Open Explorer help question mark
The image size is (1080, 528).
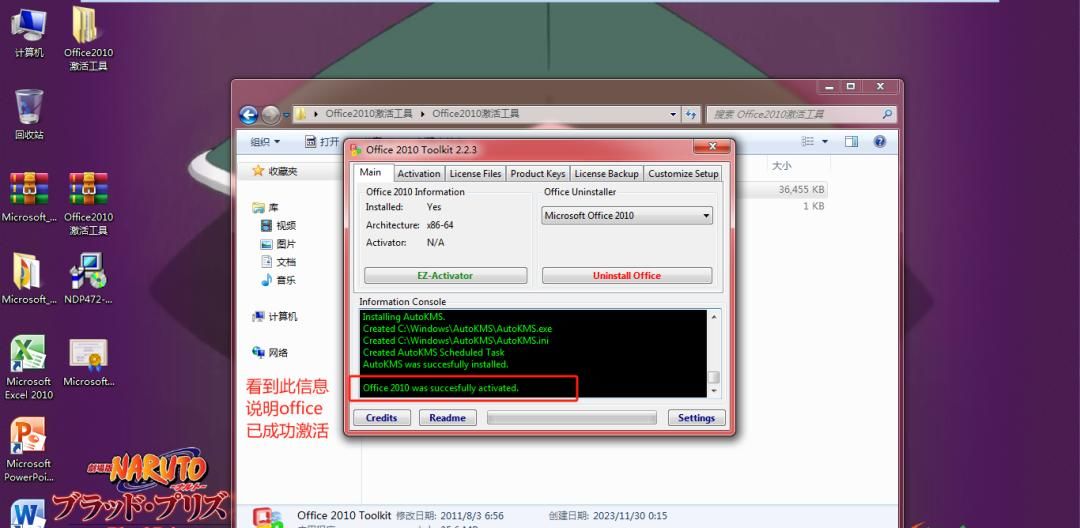pyautogui.click(x=880, y=141)
